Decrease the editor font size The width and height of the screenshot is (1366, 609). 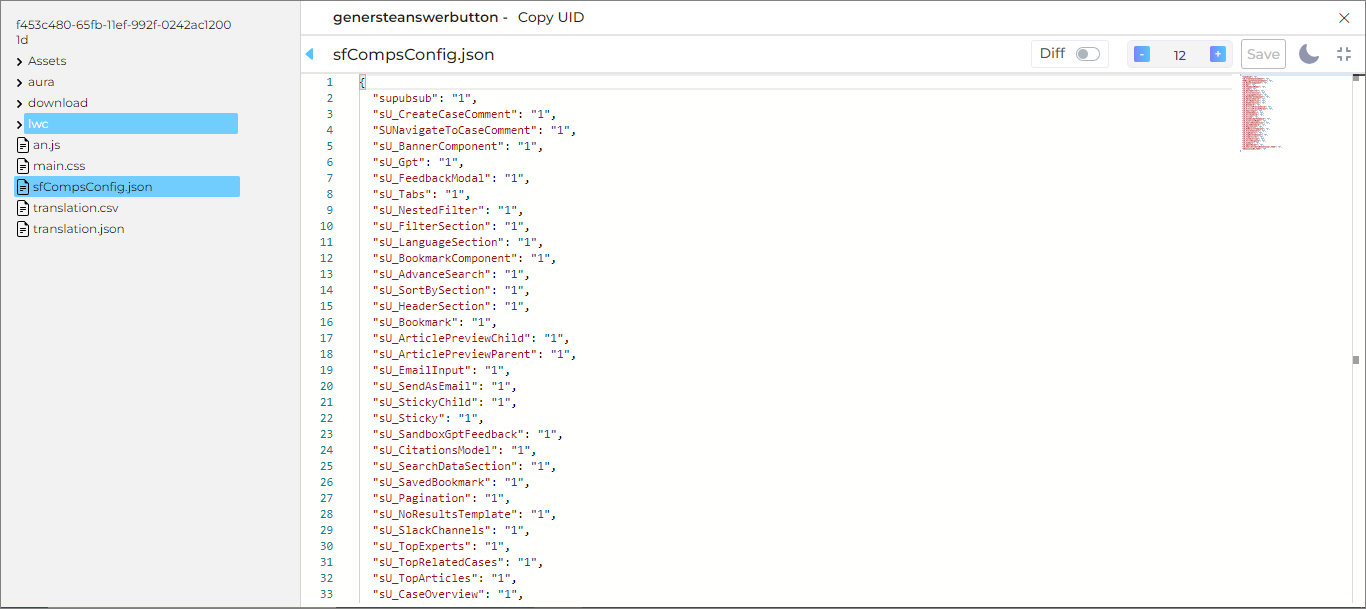coord(1142,54)
